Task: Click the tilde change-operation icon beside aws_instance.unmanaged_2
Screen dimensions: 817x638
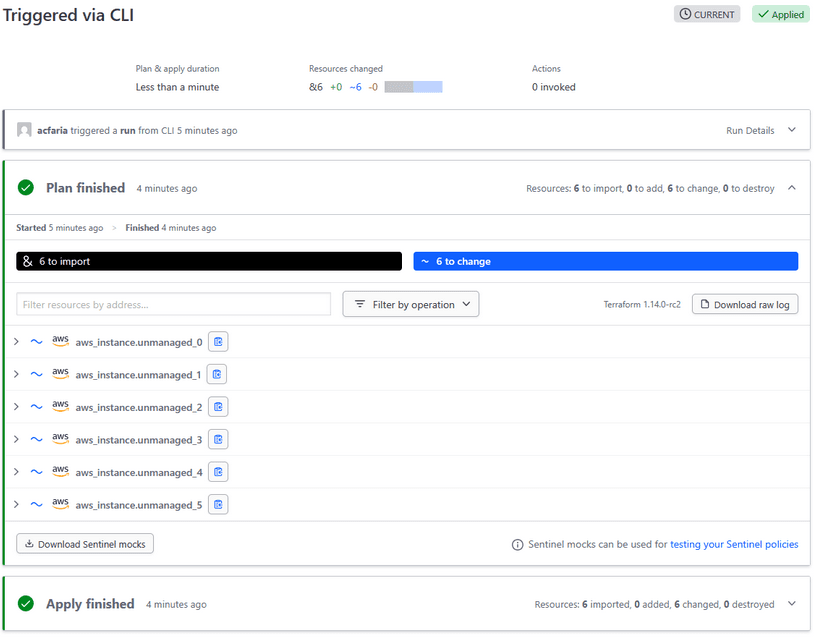Action: (36, 406)
